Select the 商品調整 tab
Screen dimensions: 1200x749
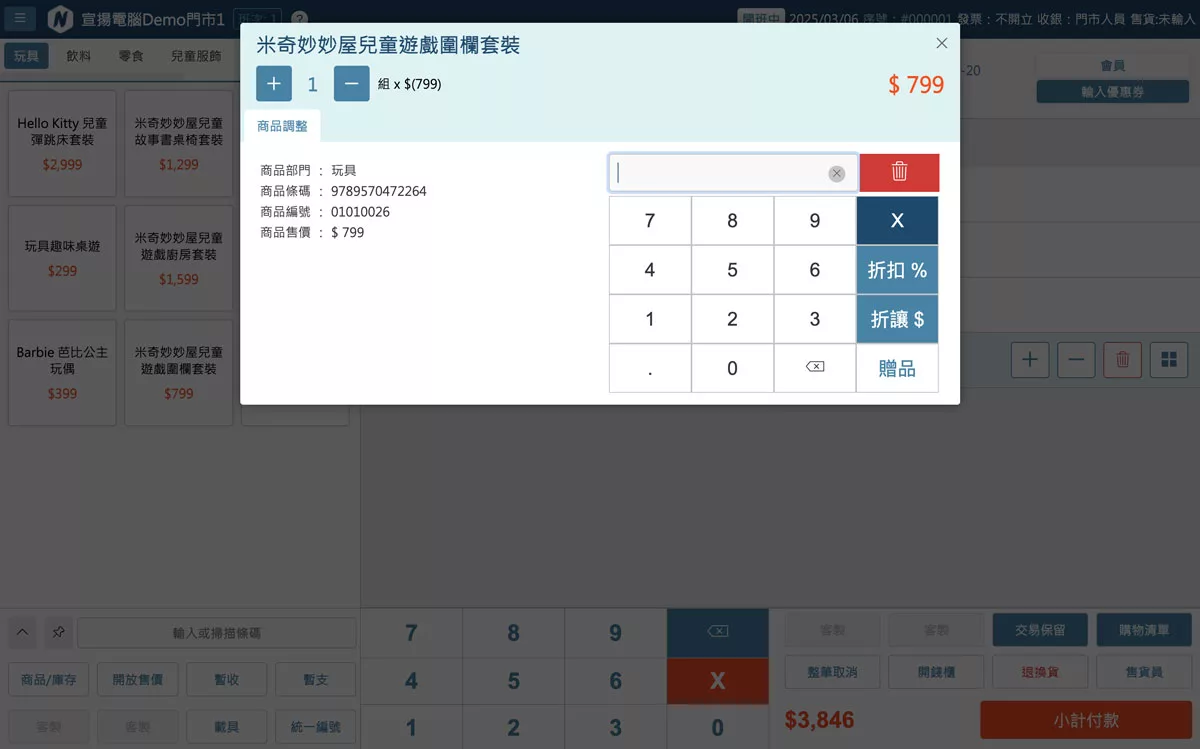pyautogui.click(x=282, y=126)
